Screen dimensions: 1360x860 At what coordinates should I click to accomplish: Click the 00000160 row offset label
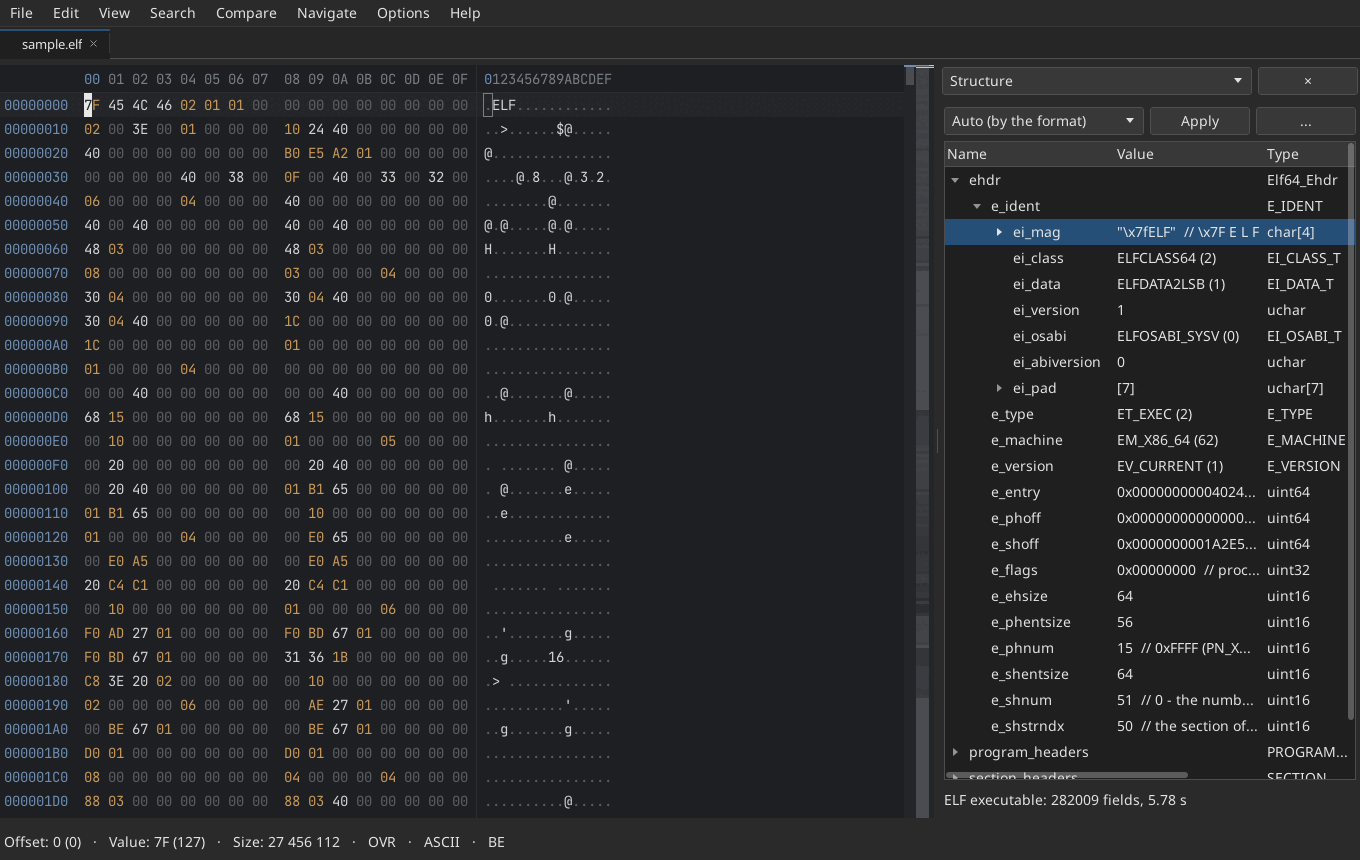[36, 633]
